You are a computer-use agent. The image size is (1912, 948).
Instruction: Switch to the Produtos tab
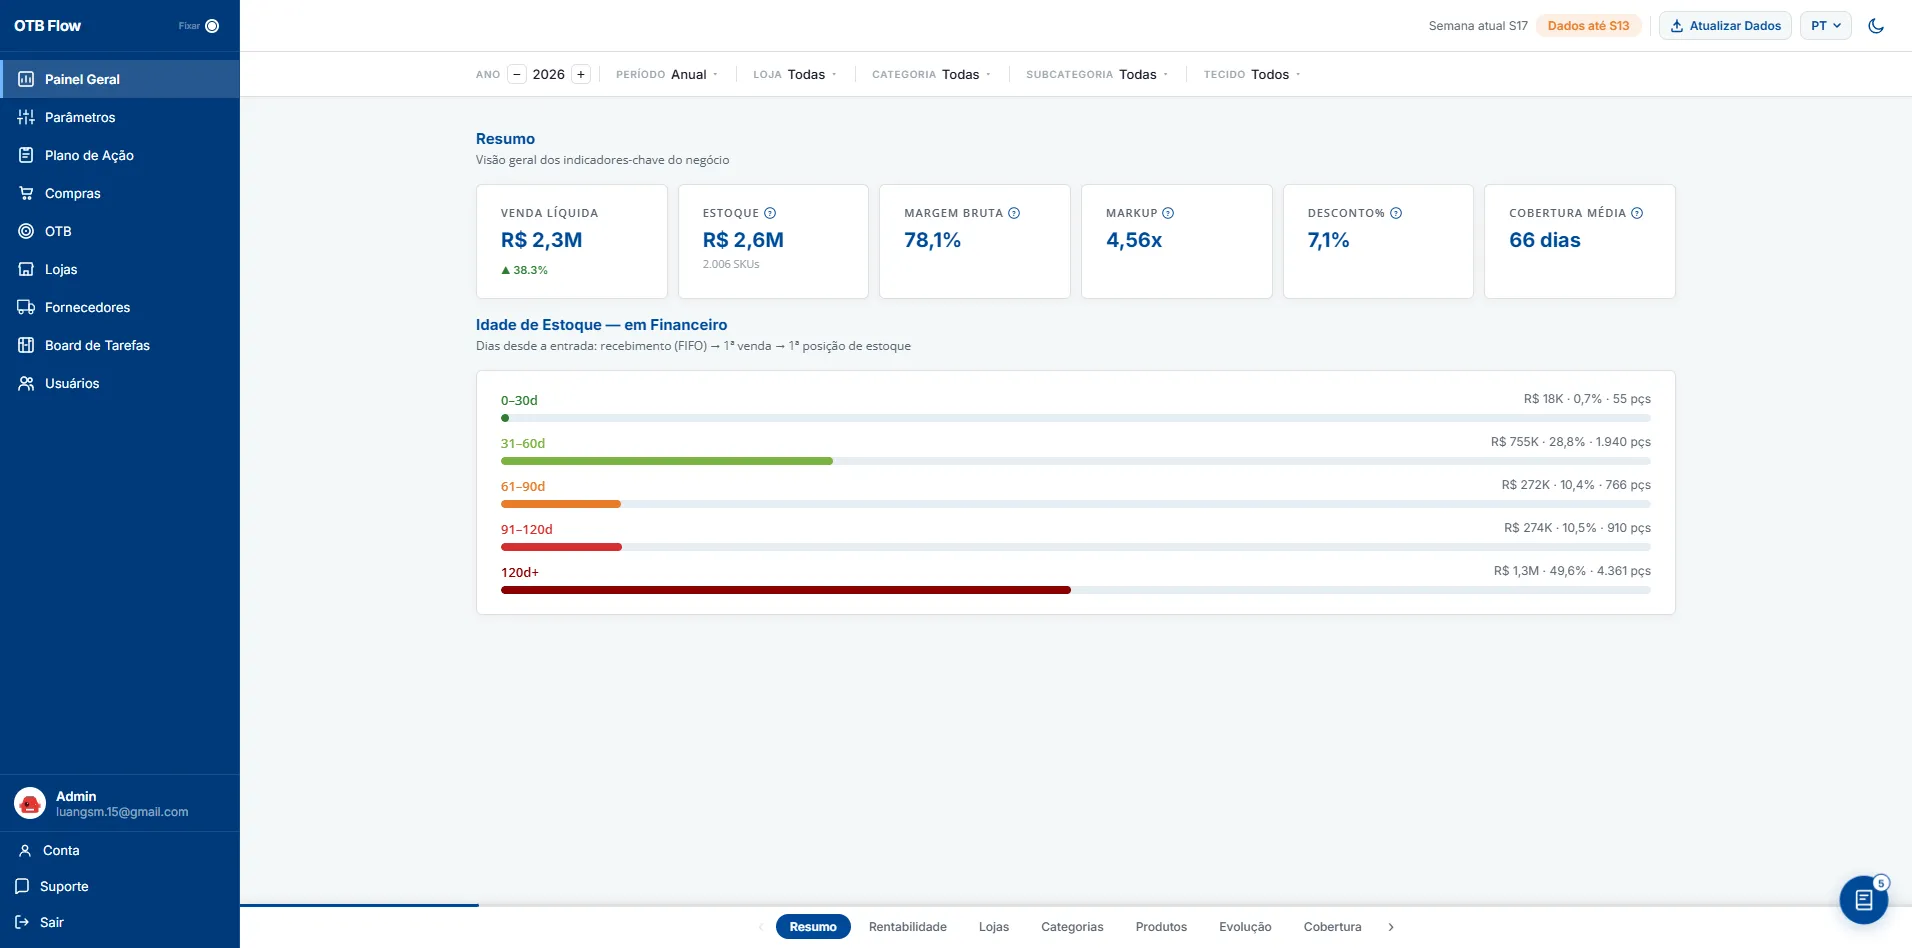tap(1161, 927)
